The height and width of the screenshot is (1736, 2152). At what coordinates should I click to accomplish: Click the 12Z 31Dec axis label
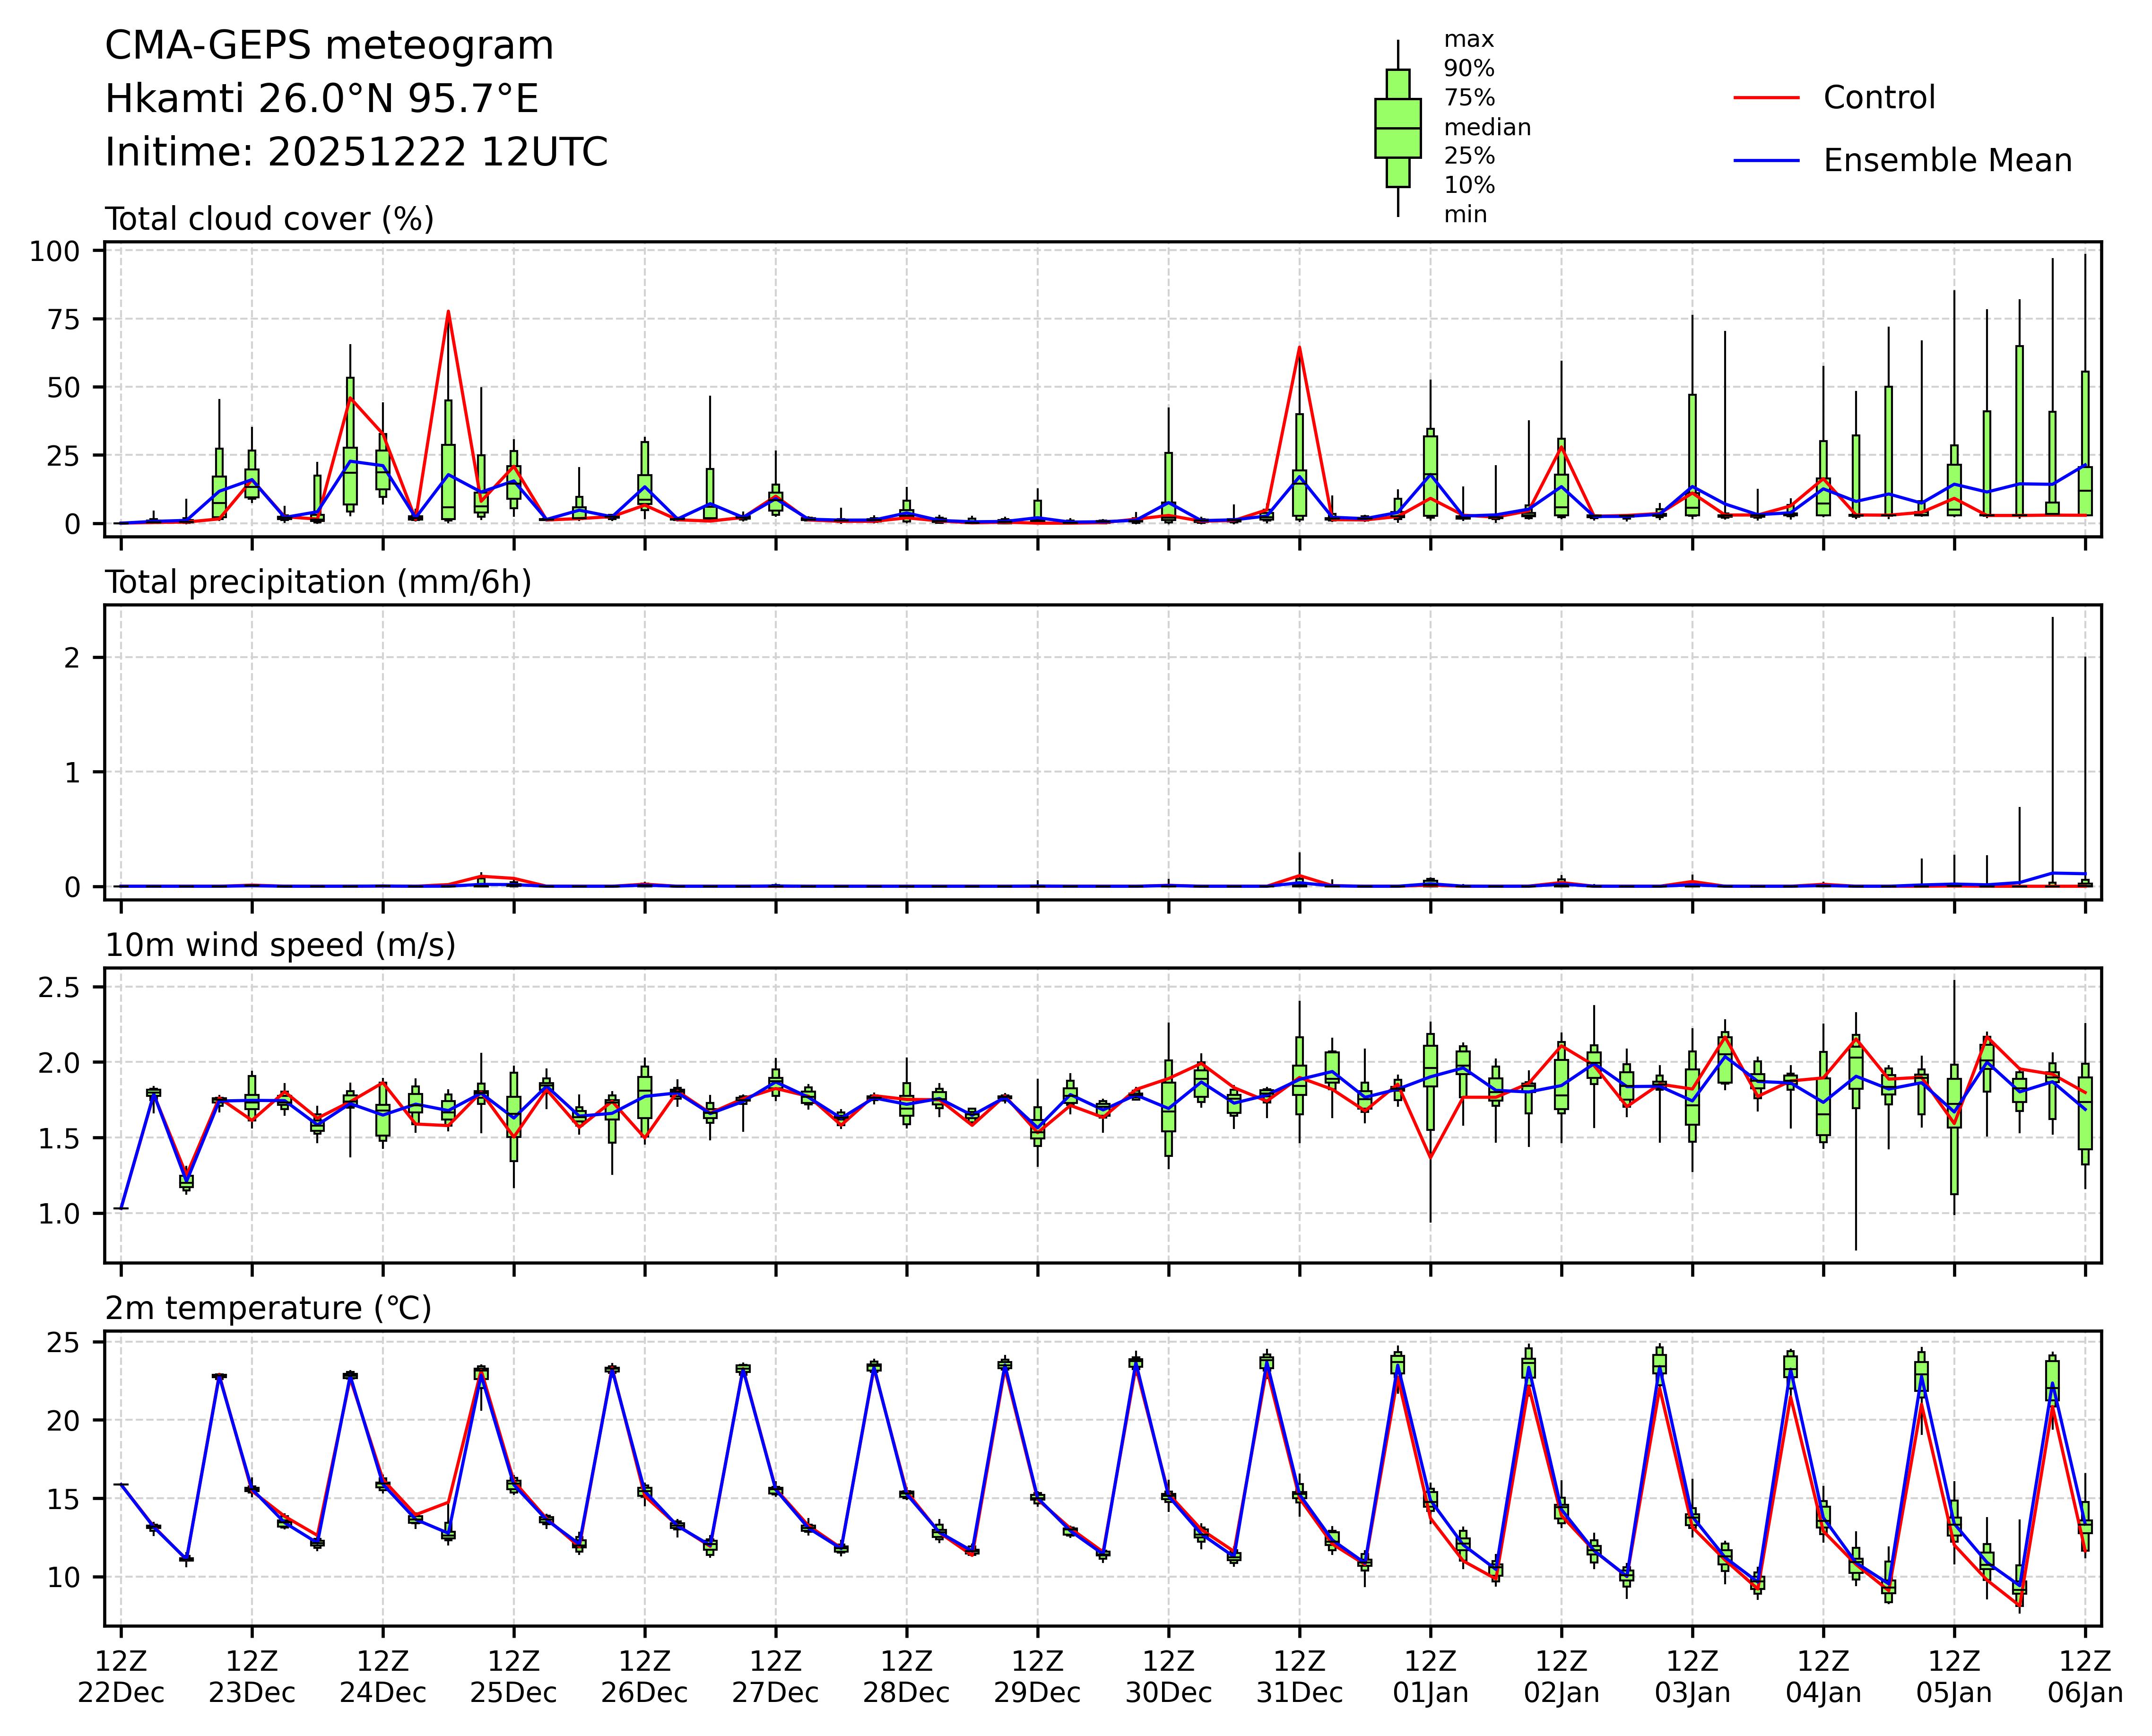pos(1299,1677)
